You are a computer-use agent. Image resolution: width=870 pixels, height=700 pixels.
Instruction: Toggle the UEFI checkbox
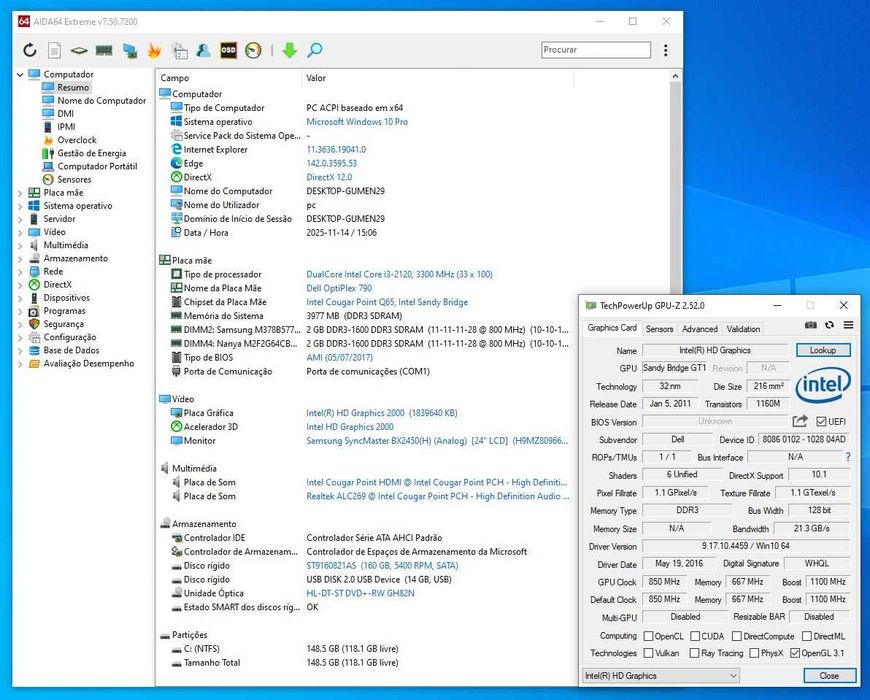[x=822, y=422]
